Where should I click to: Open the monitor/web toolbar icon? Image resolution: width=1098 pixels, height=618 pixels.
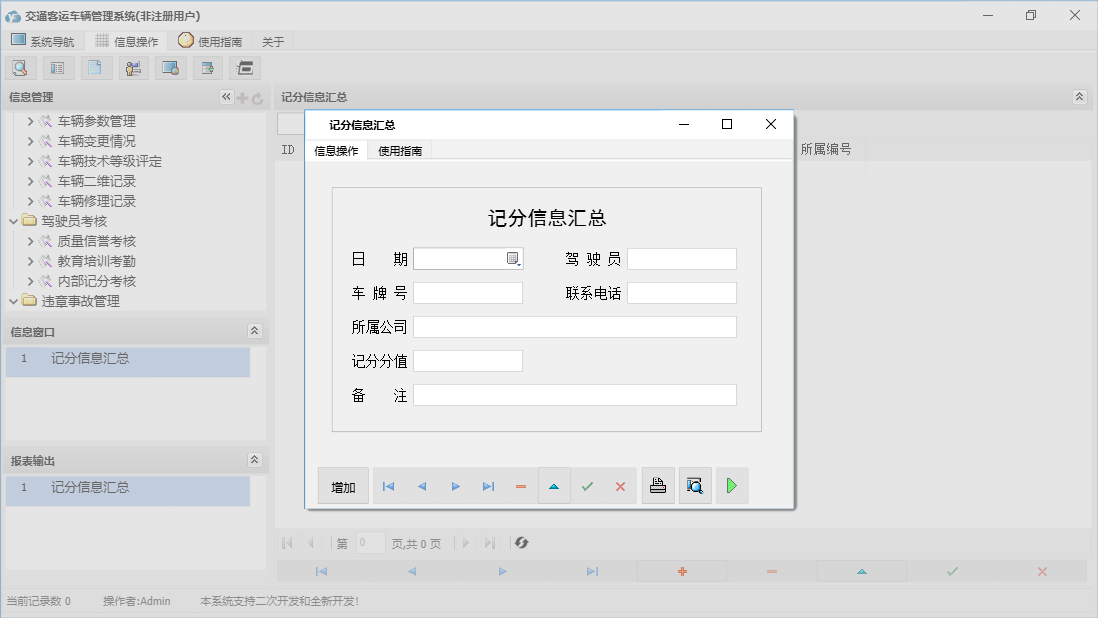pos(171,67)
